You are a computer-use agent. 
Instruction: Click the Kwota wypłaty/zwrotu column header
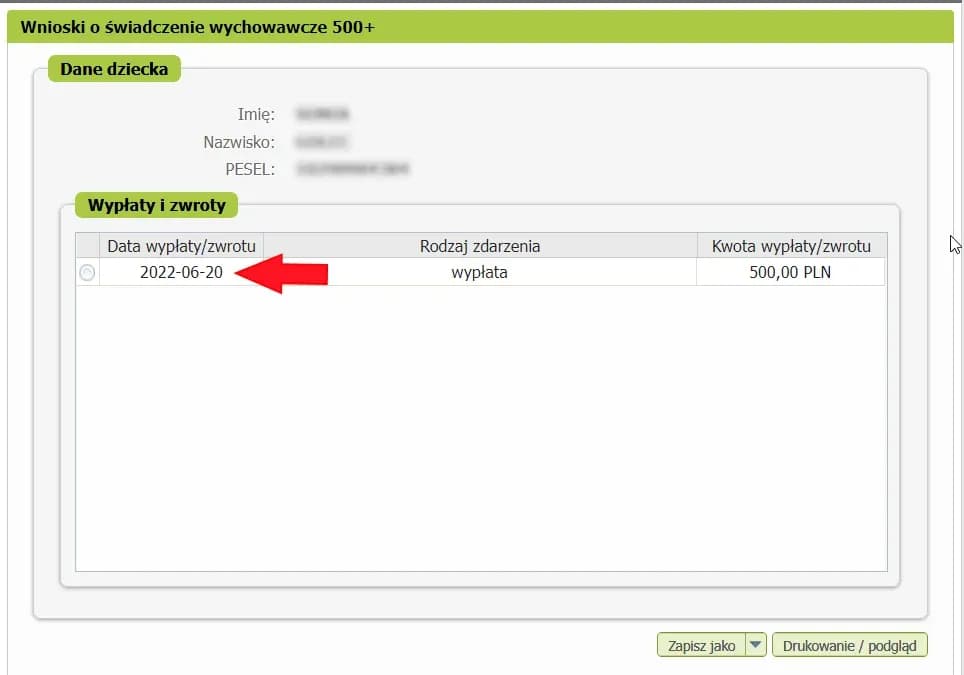(790, 246)
